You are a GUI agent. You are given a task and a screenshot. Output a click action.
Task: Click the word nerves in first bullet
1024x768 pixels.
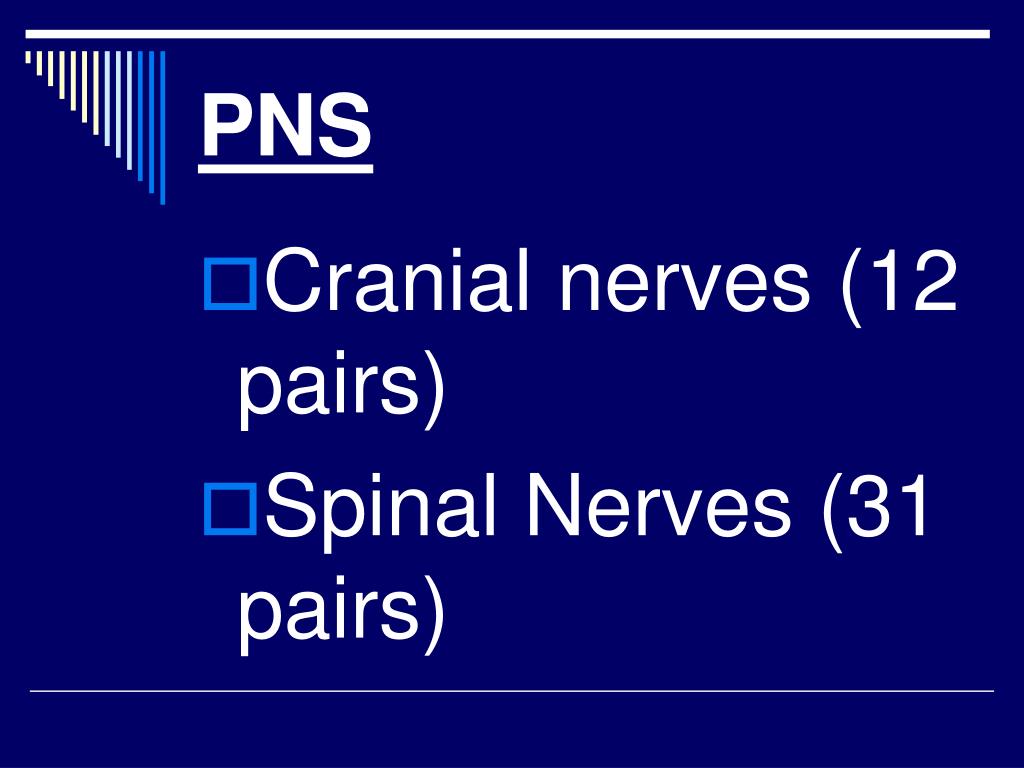pyautogui.click(x=685, y=287)
